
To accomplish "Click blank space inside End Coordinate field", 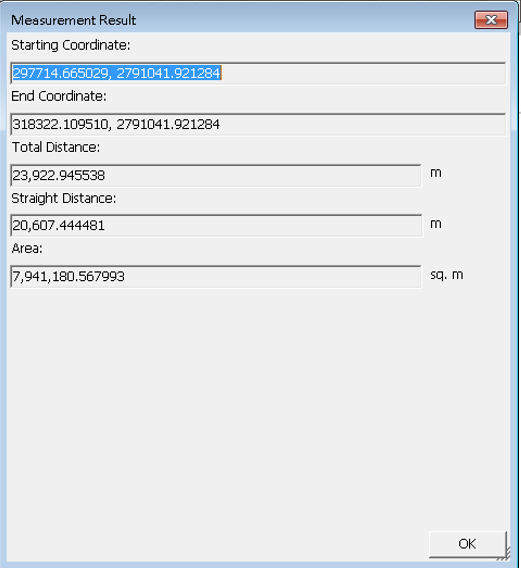I will pyautogui.click(x=362, y=125).
